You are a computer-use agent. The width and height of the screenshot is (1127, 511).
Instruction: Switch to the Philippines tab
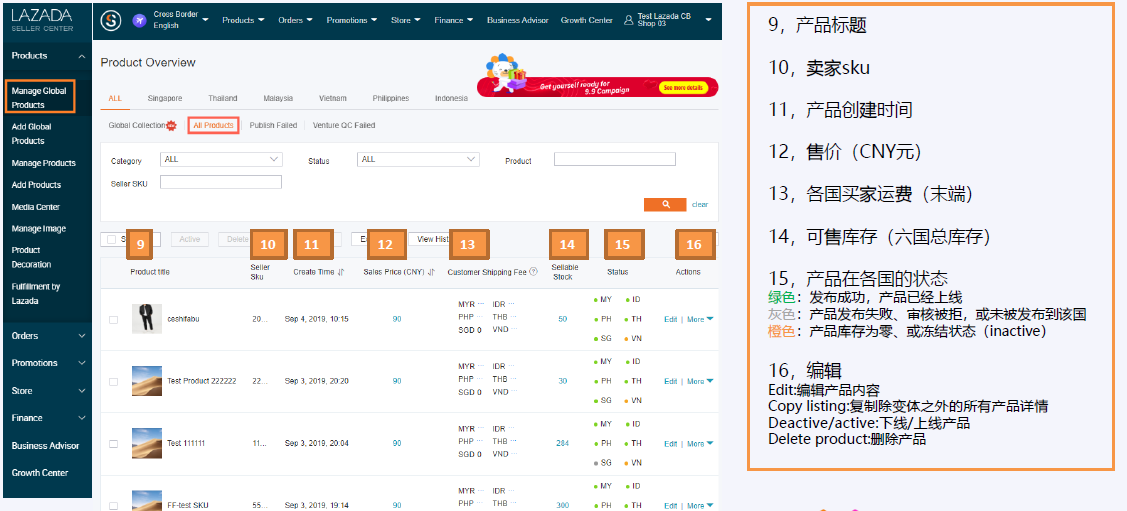[391, 98]
